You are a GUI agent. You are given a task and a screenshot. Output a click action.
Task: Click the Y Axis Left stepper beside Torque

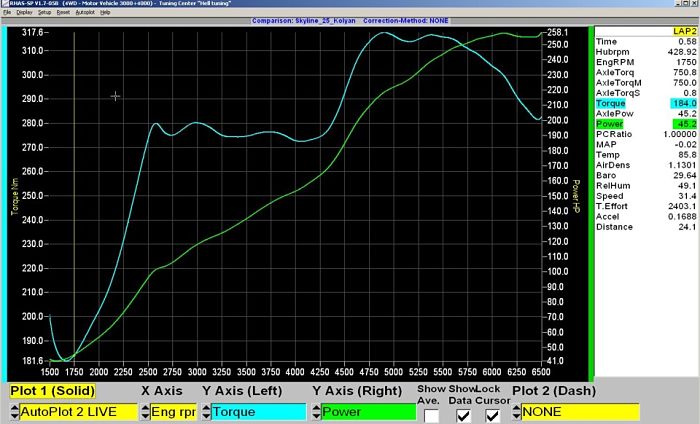tap(206, 412)
